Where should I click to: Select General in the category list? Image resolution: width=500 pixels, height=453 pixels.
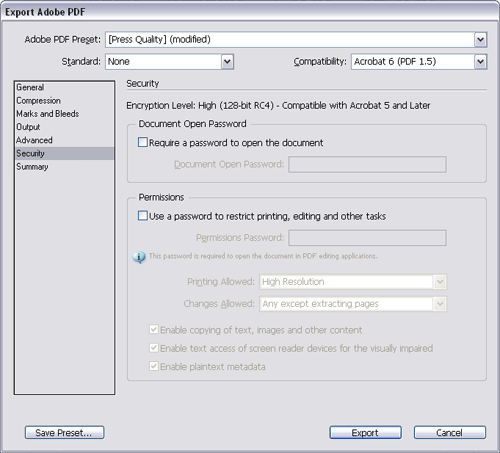pos(64,87)
